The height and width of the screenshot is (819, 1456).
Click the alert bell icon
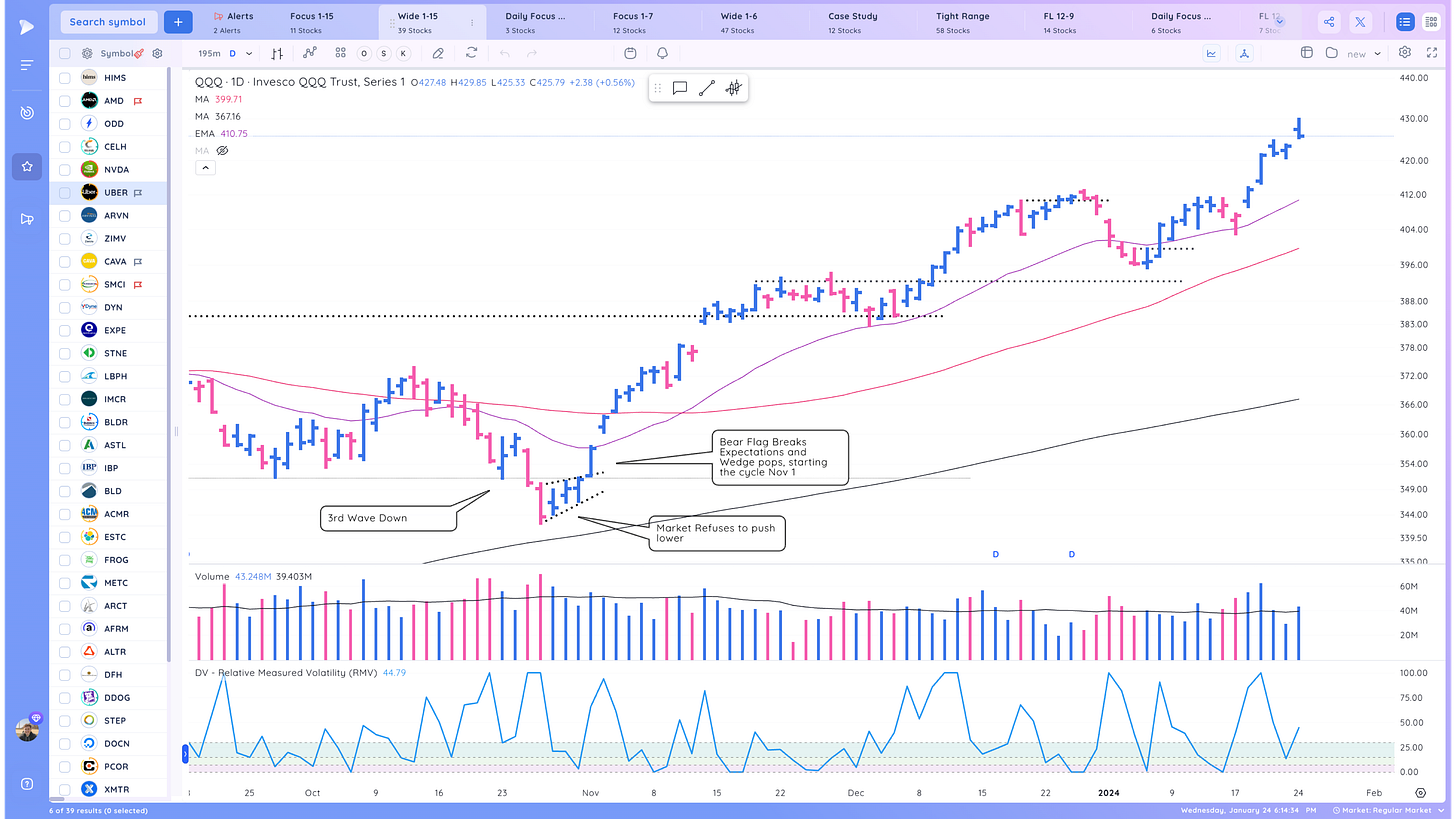pyautogui.click(x=662, y=53)
